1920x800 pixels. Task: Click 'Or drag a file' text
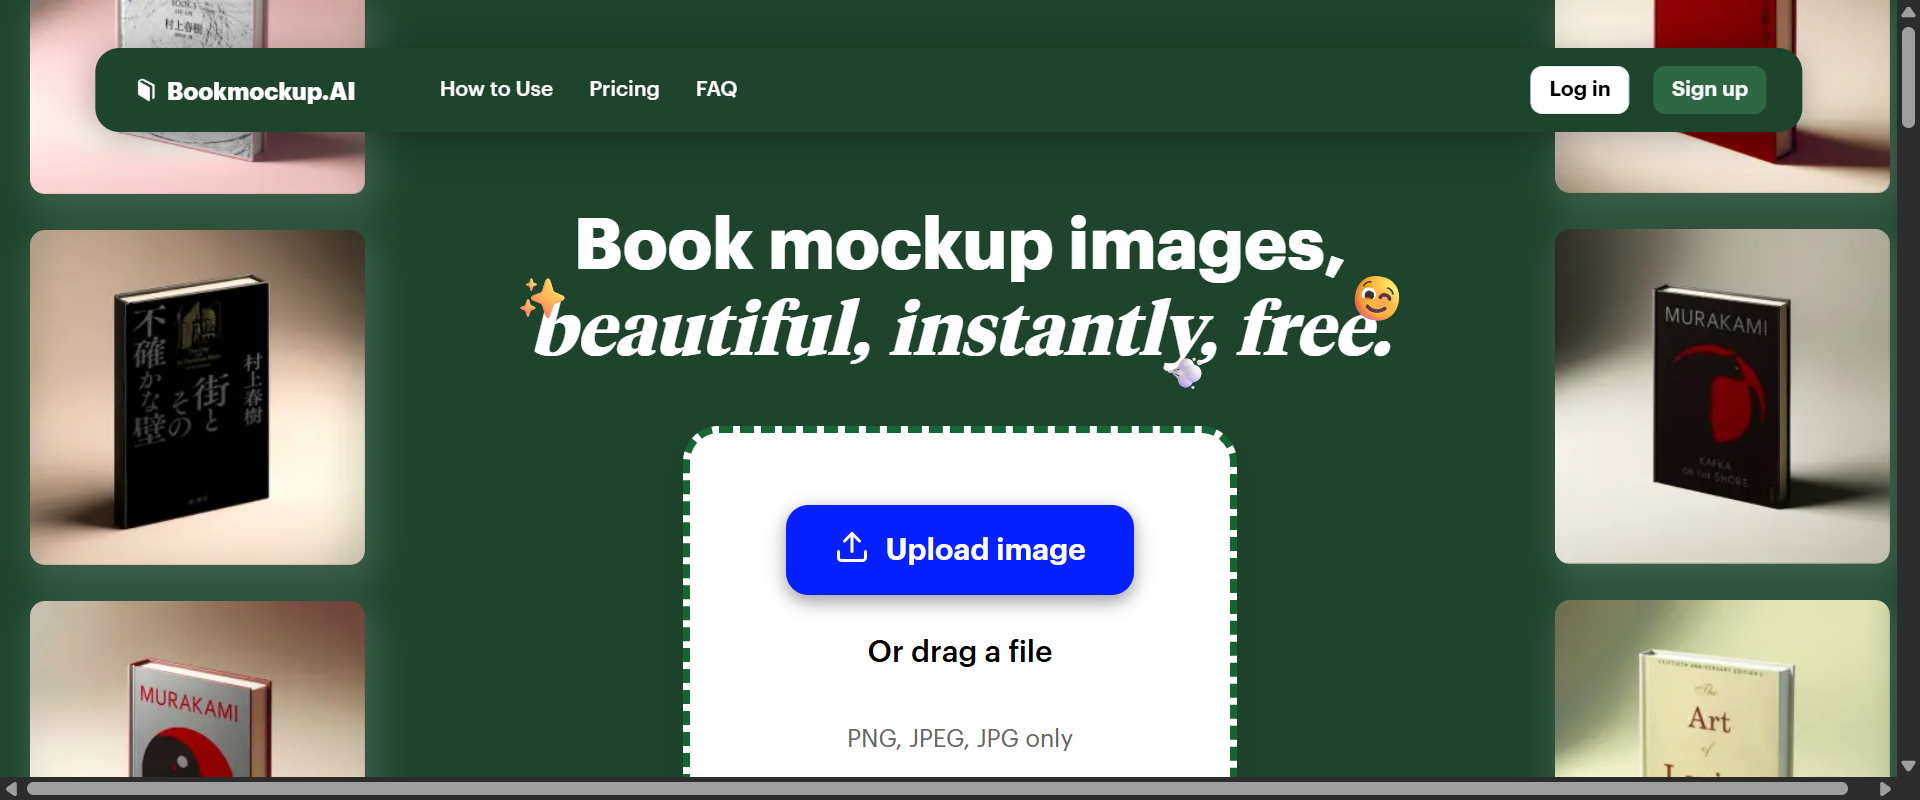[x=959, y=652]
